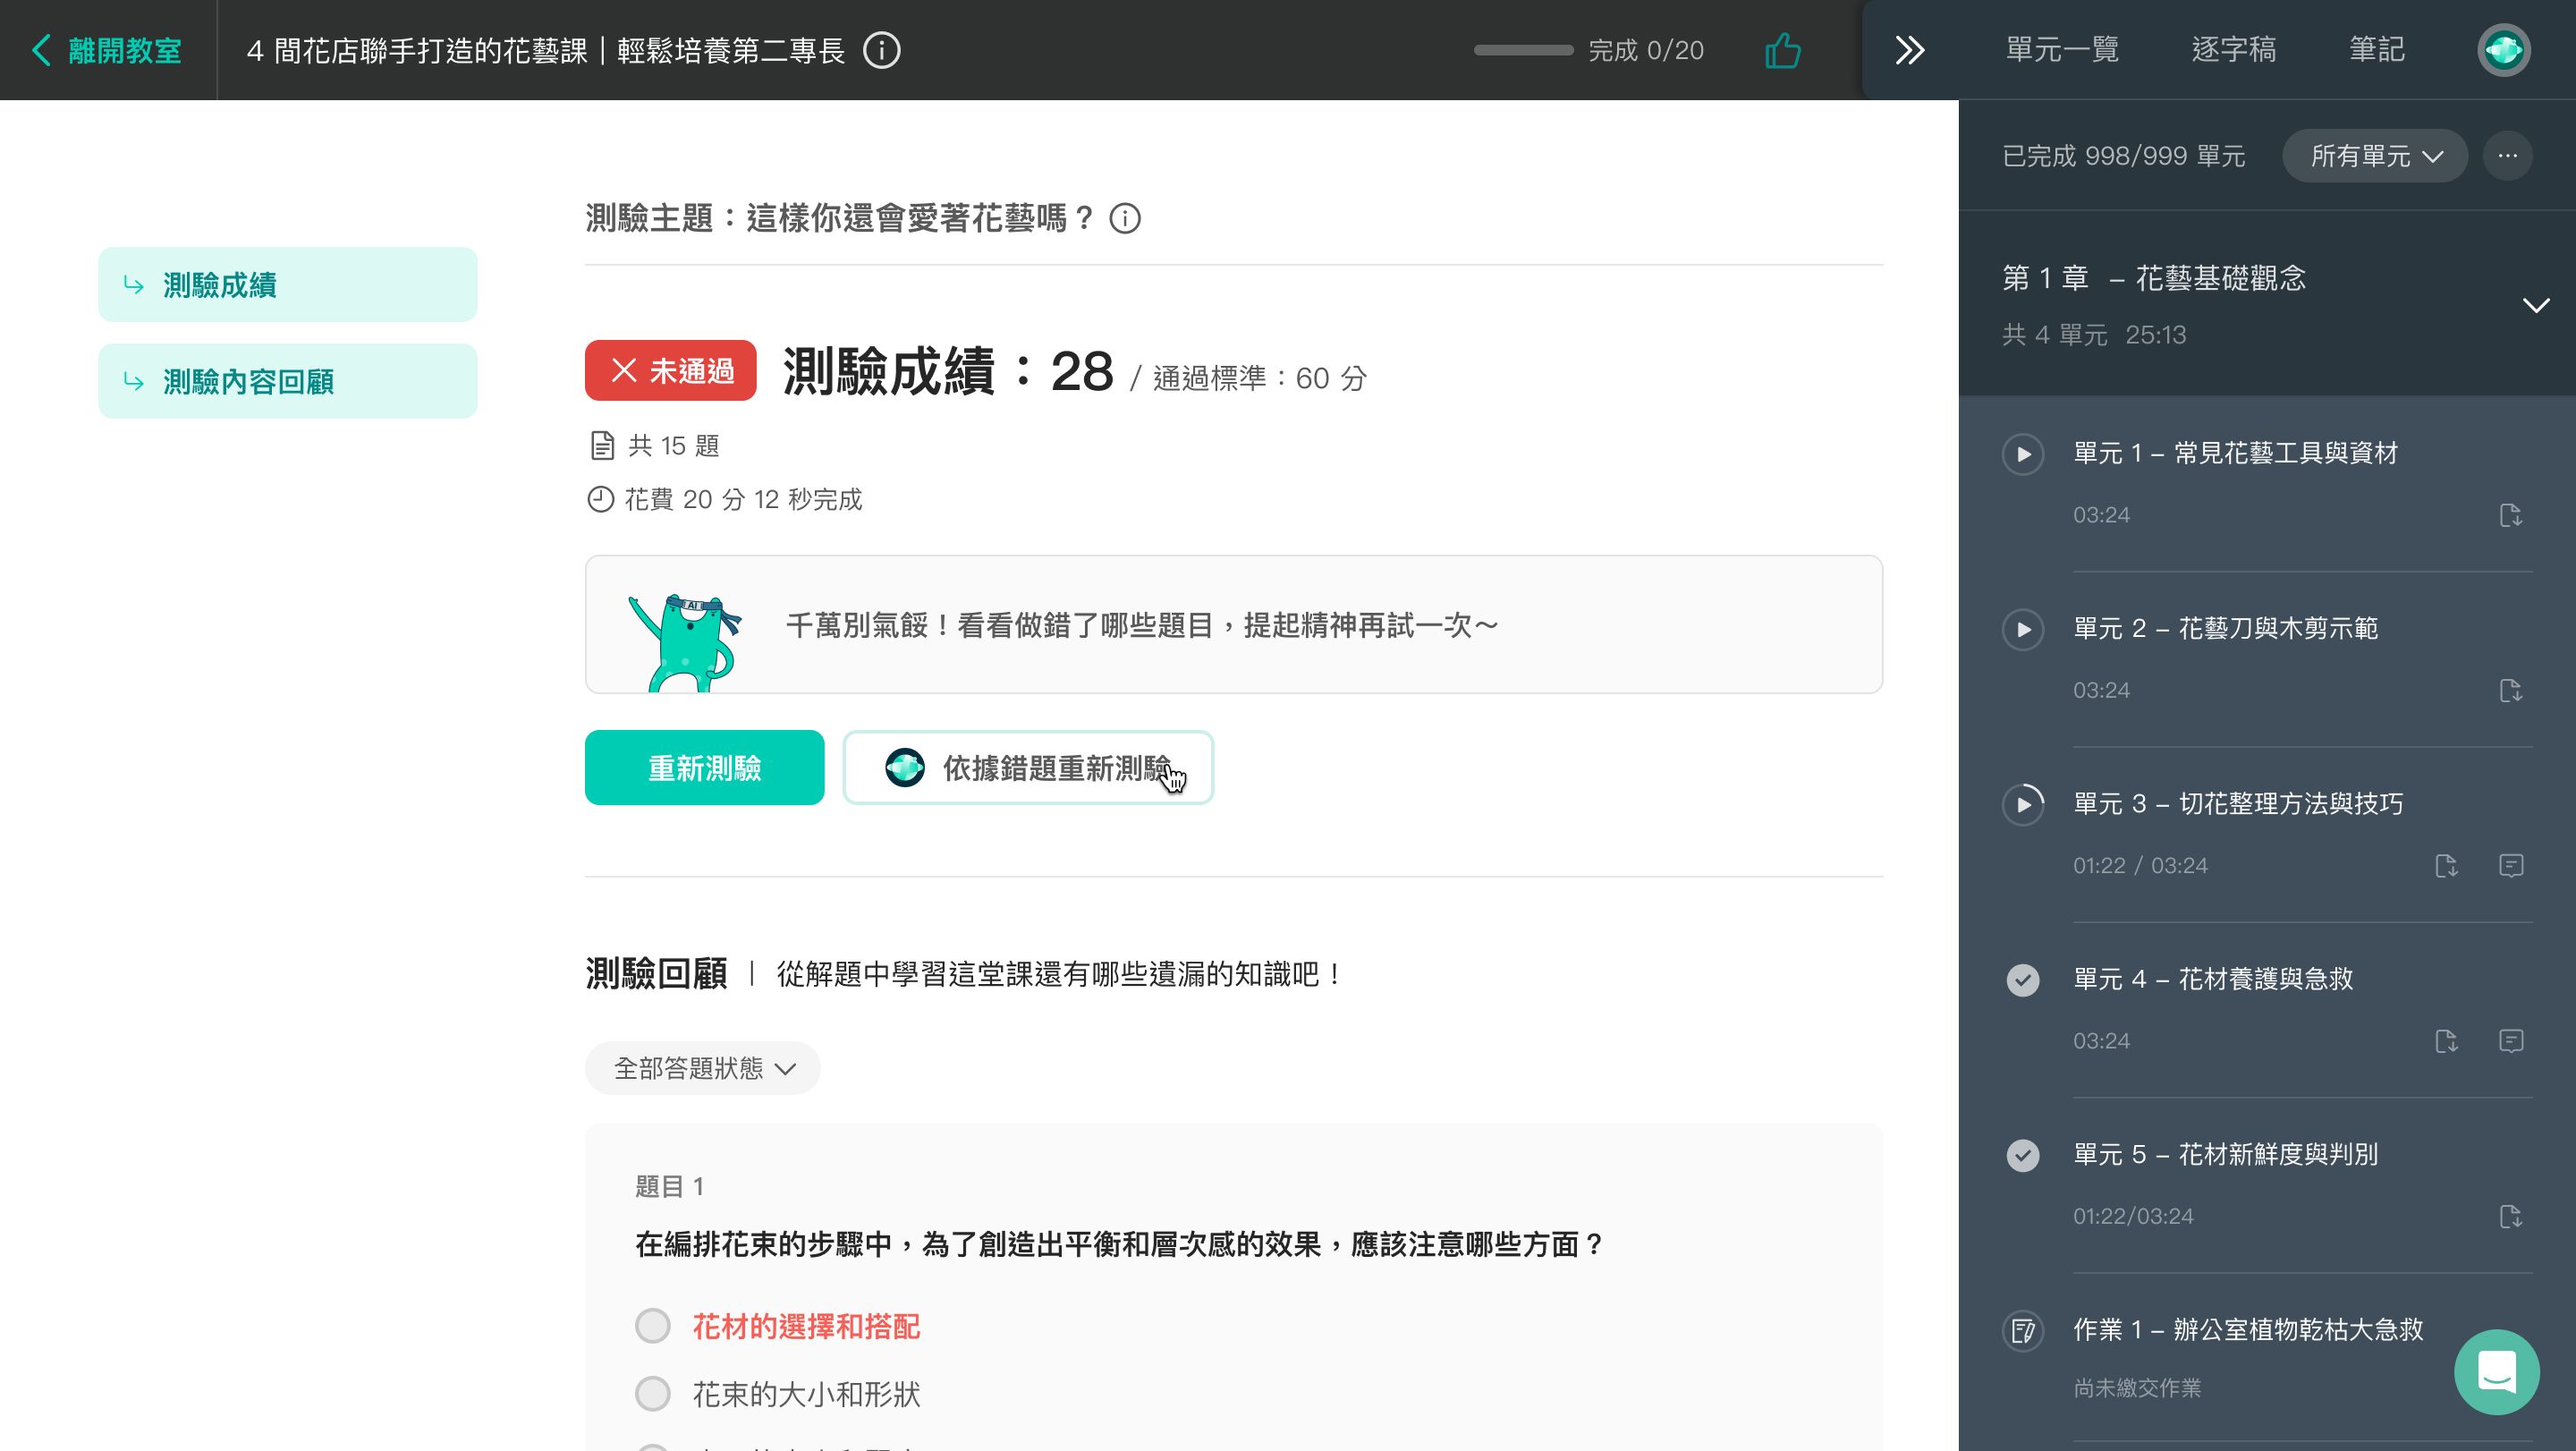Open the chat support bubble
This screenshot has height=1451, width=2576.
click(2496, 1371)
